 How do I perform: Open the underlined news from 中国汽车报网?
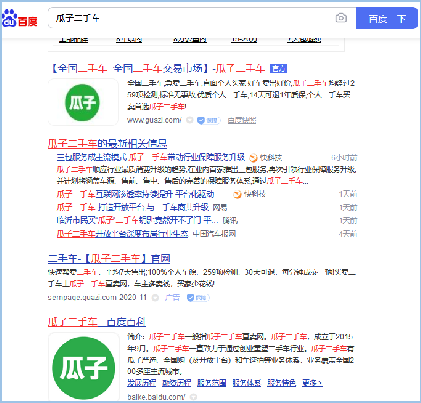click(122, 234)
